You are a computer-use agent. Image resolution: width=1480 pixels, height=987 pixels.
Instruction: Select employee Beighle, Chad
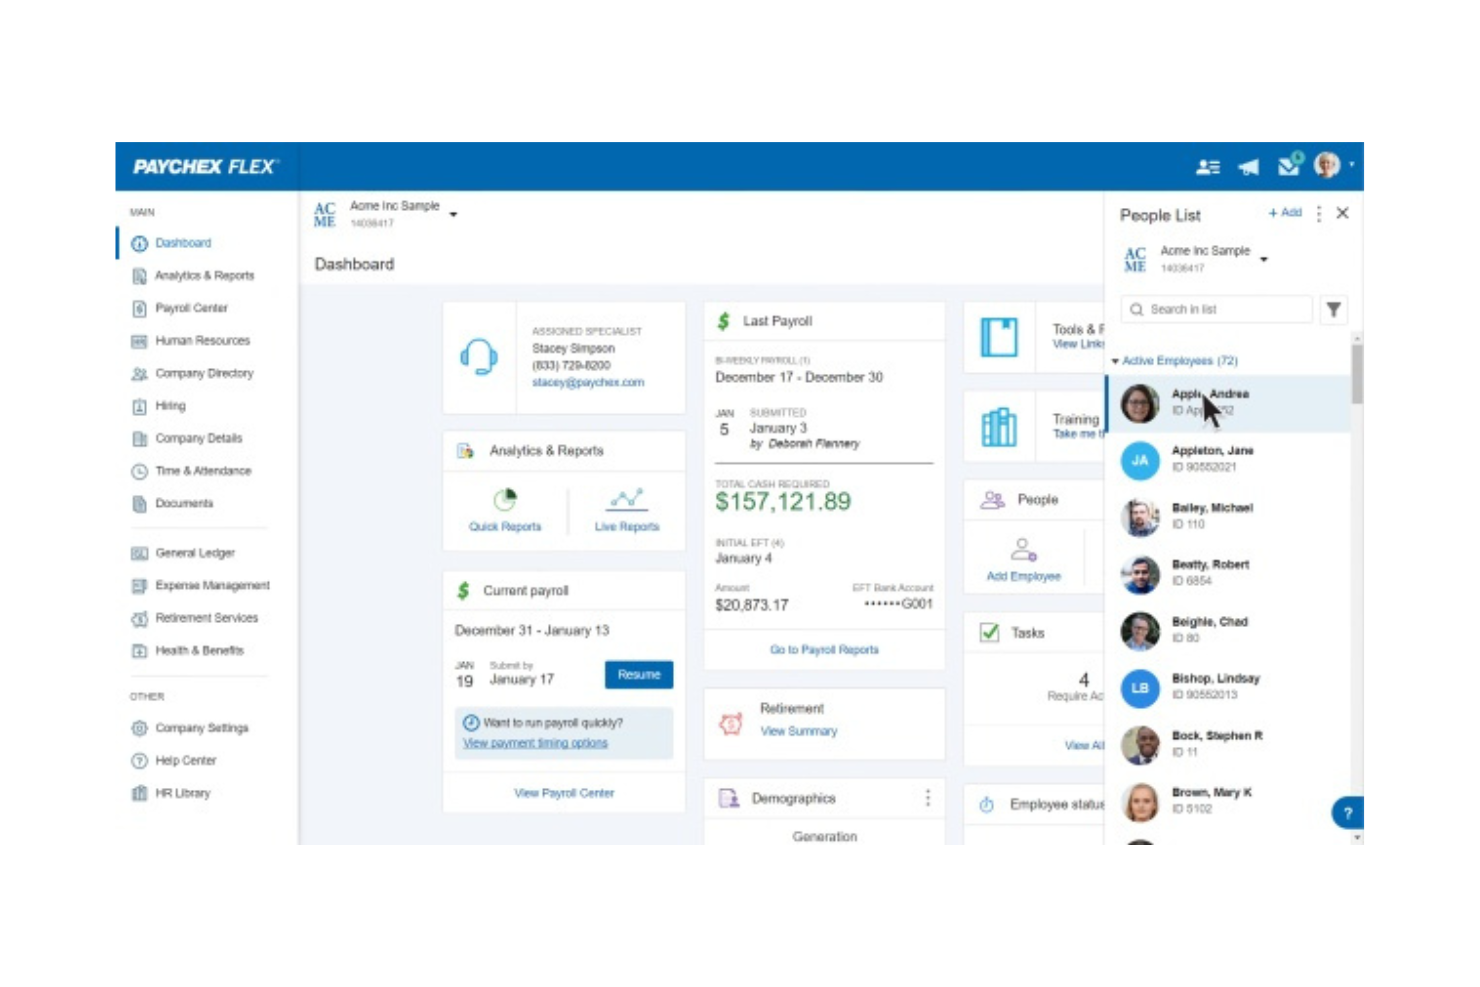click(x=1229, y=631)
